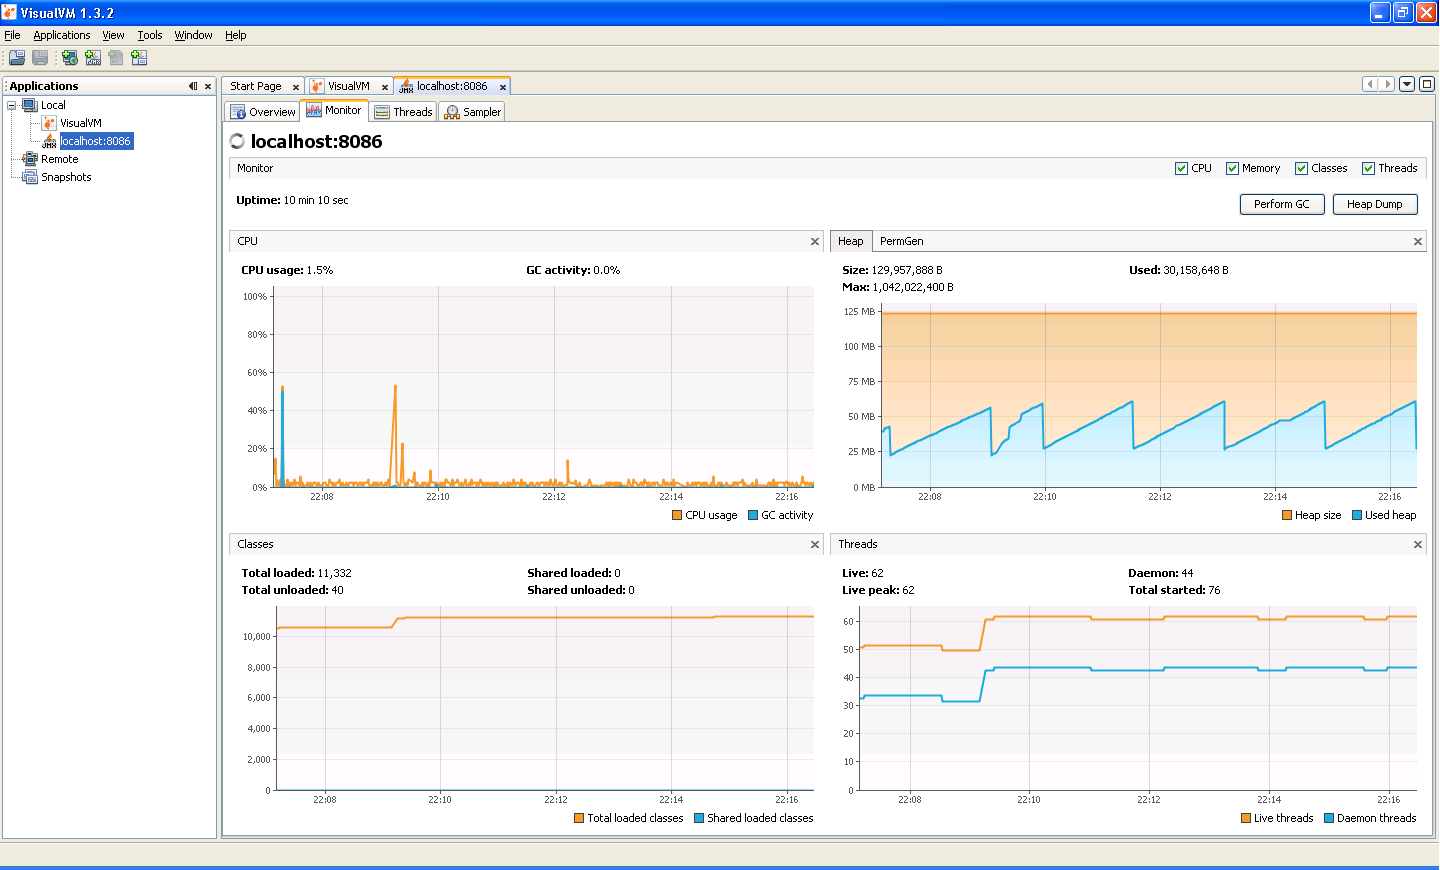Click the Add Remote Host toolbar icon
The image size is (1440, 870).
[70, 58]
